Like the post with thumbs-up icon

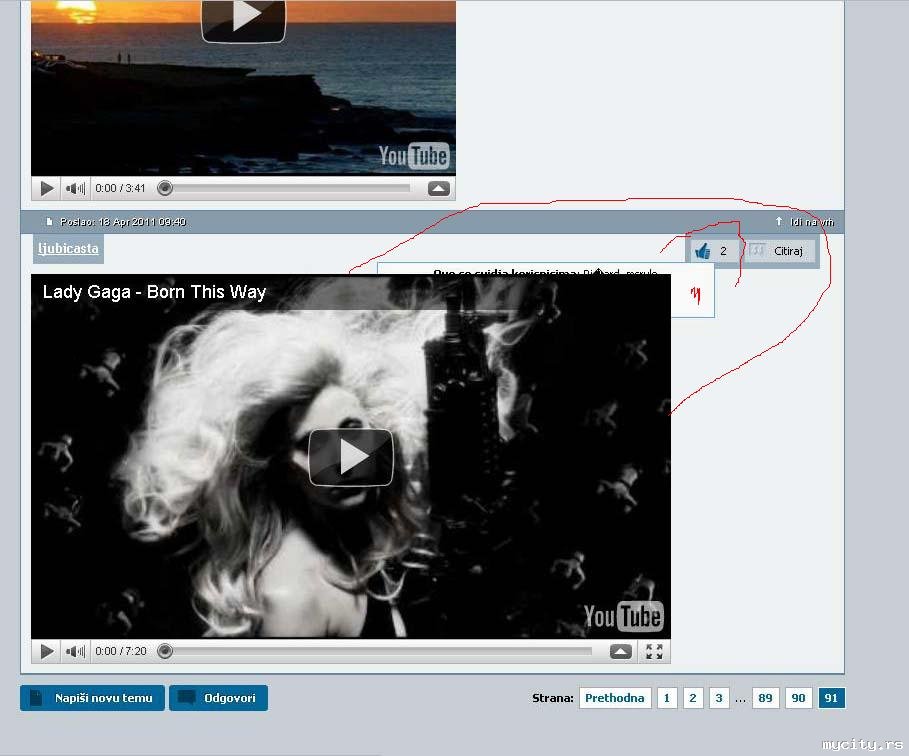703,251
